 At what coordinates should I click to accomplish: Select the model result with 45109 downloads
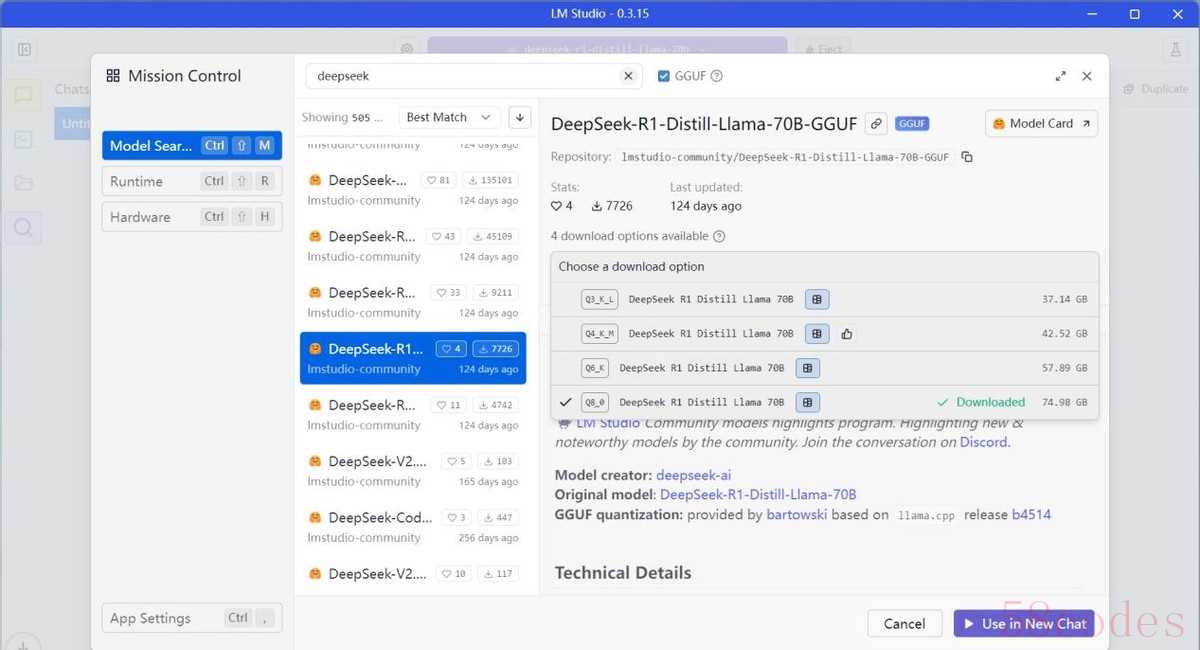click(x=413, y=246)
